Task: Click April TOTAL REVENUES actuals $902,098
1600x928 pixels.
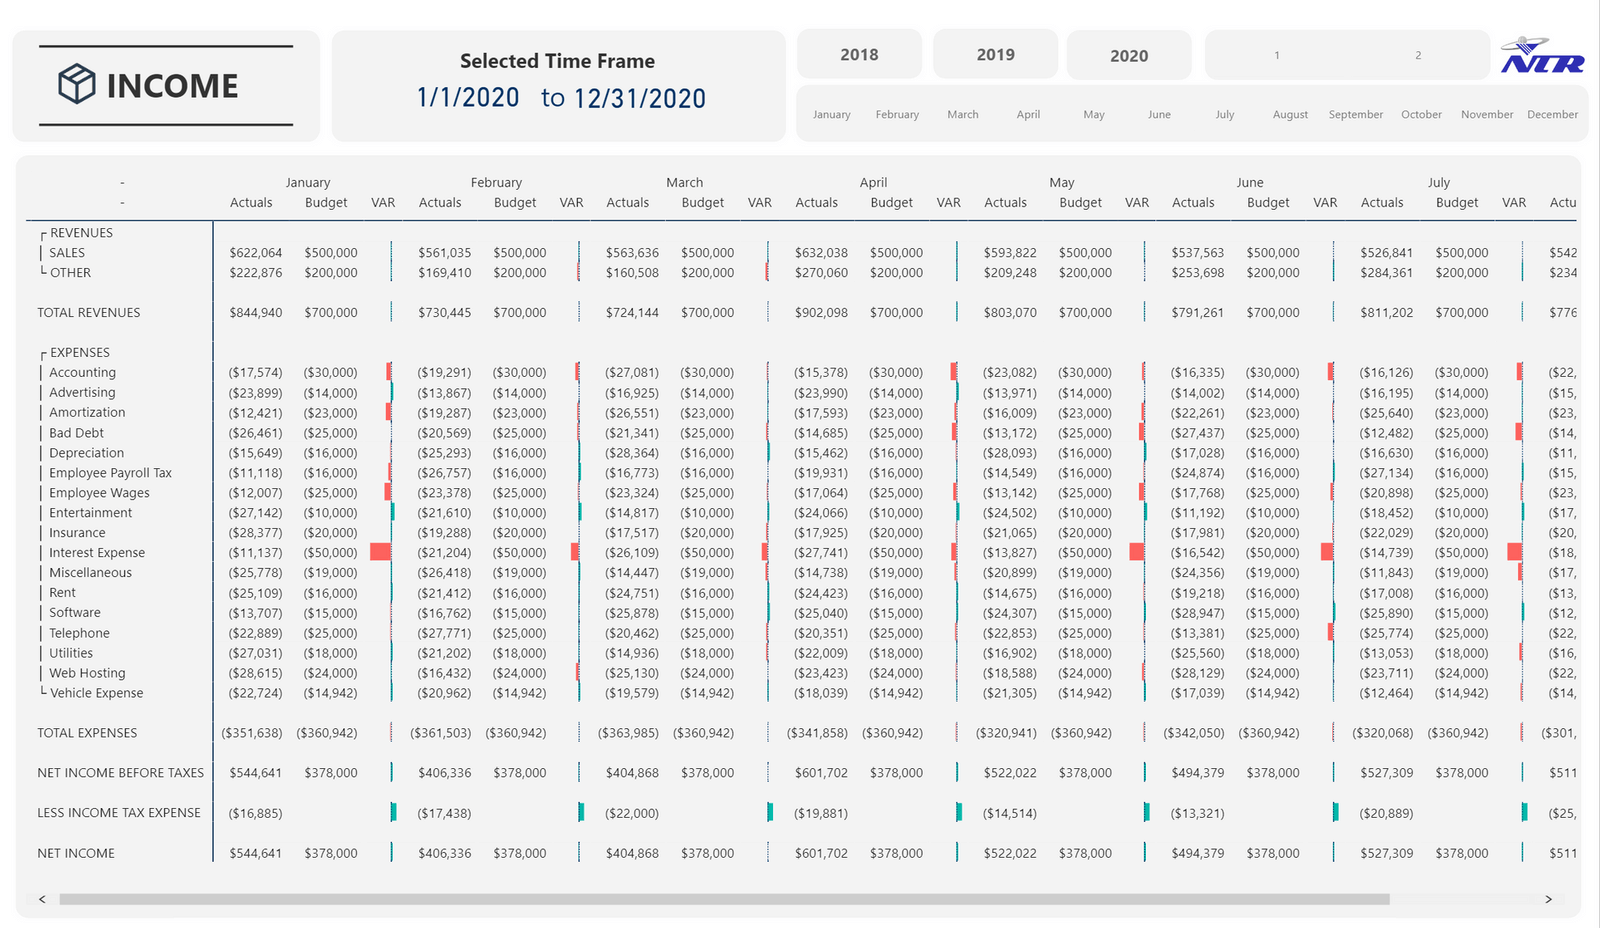Action: tap(821, 313)
